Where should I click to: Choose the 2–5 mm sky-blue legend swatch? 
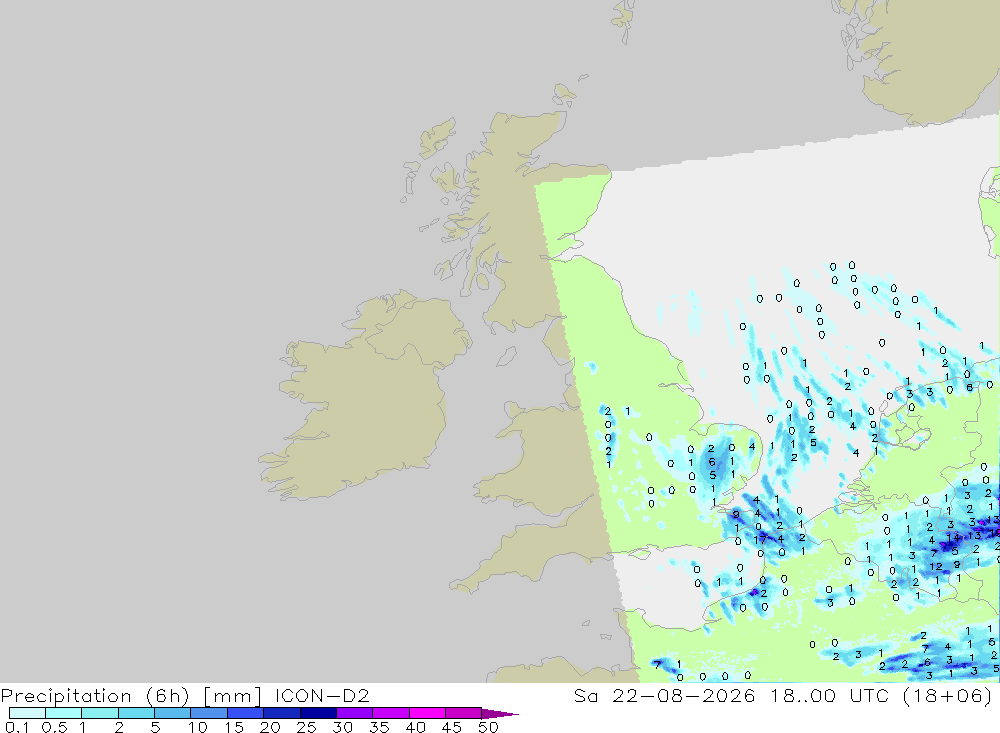tap(136, 713)
